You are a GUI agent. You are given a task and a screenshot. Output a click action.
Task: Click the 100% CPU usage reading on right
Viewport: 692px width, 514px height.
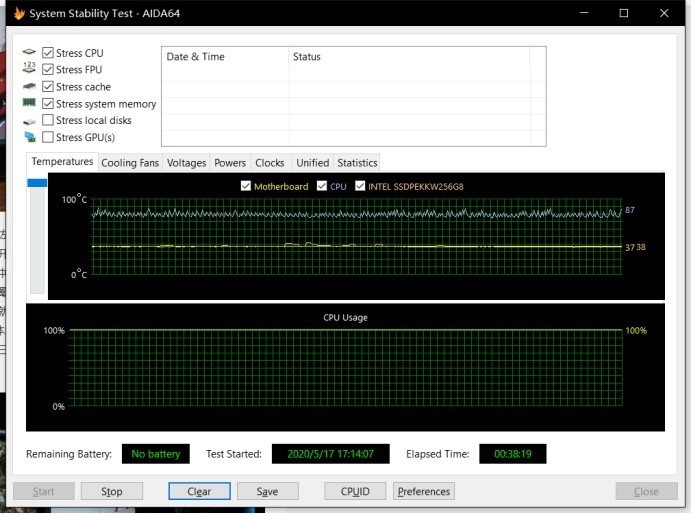pyautogui.click(x=636, y=330)
